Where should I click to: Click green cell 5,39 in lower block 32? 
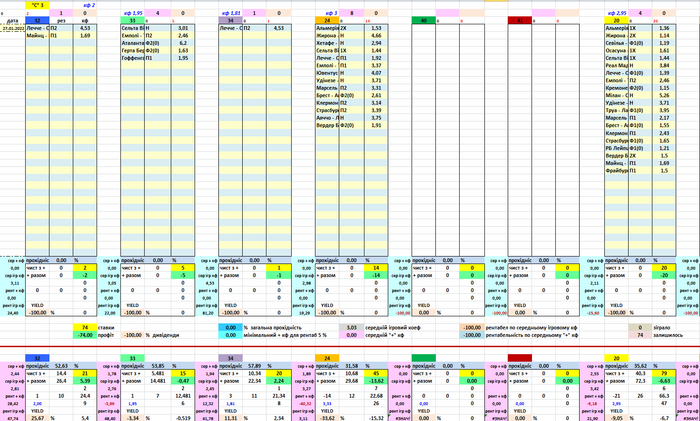pyautogui.click(x=85, y=381)
